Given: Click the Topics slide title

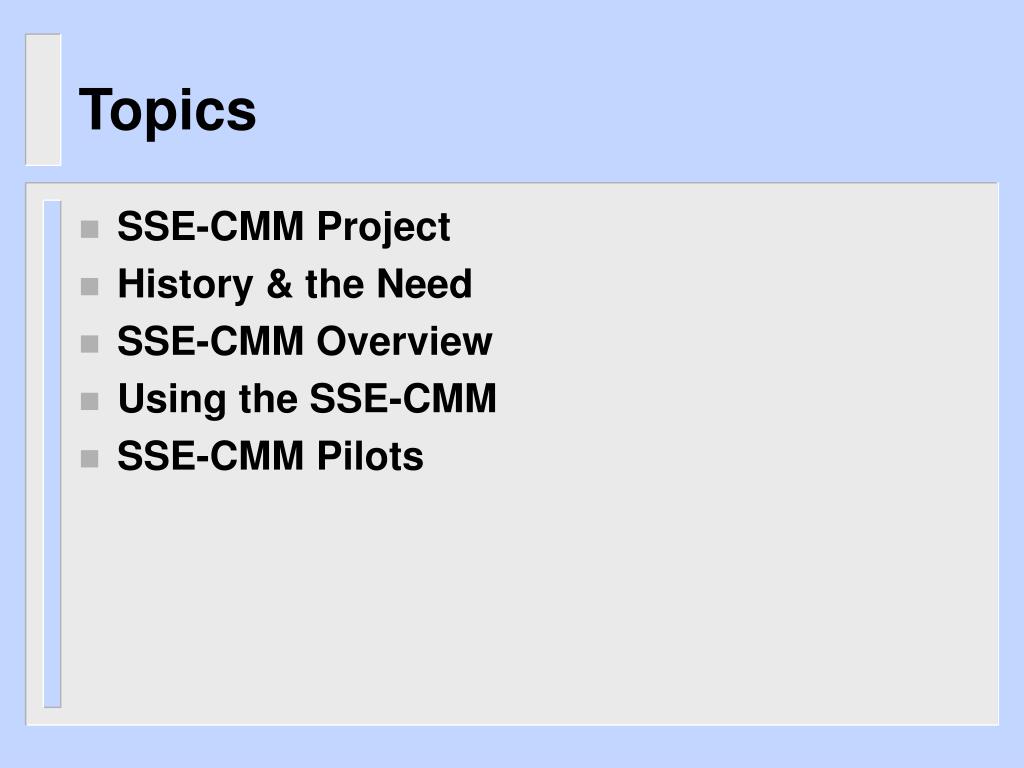Looking at the screenshot, I should tap(167, 111).
